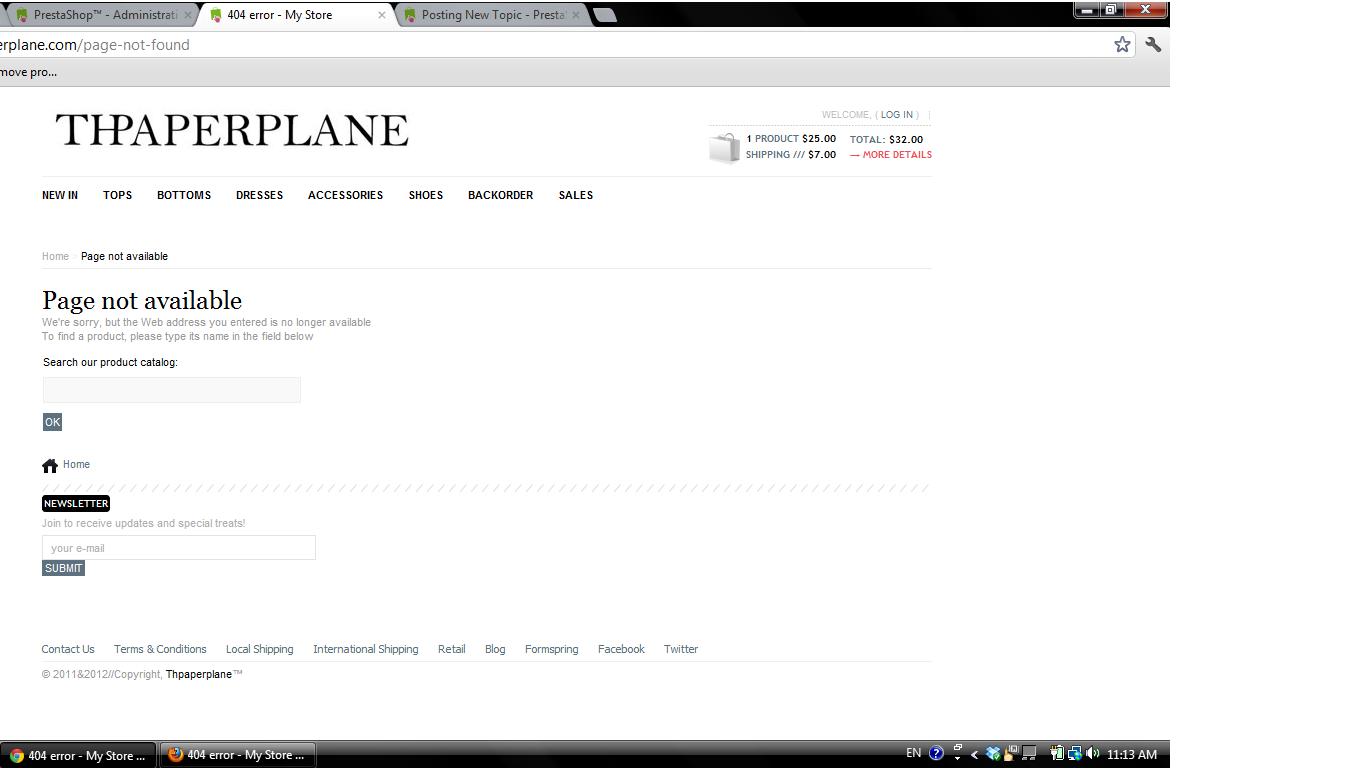Screen dimensions: 1366x768
Task: Switch to the Chrome 404 error taskbar button
Action: coord(78,755)
